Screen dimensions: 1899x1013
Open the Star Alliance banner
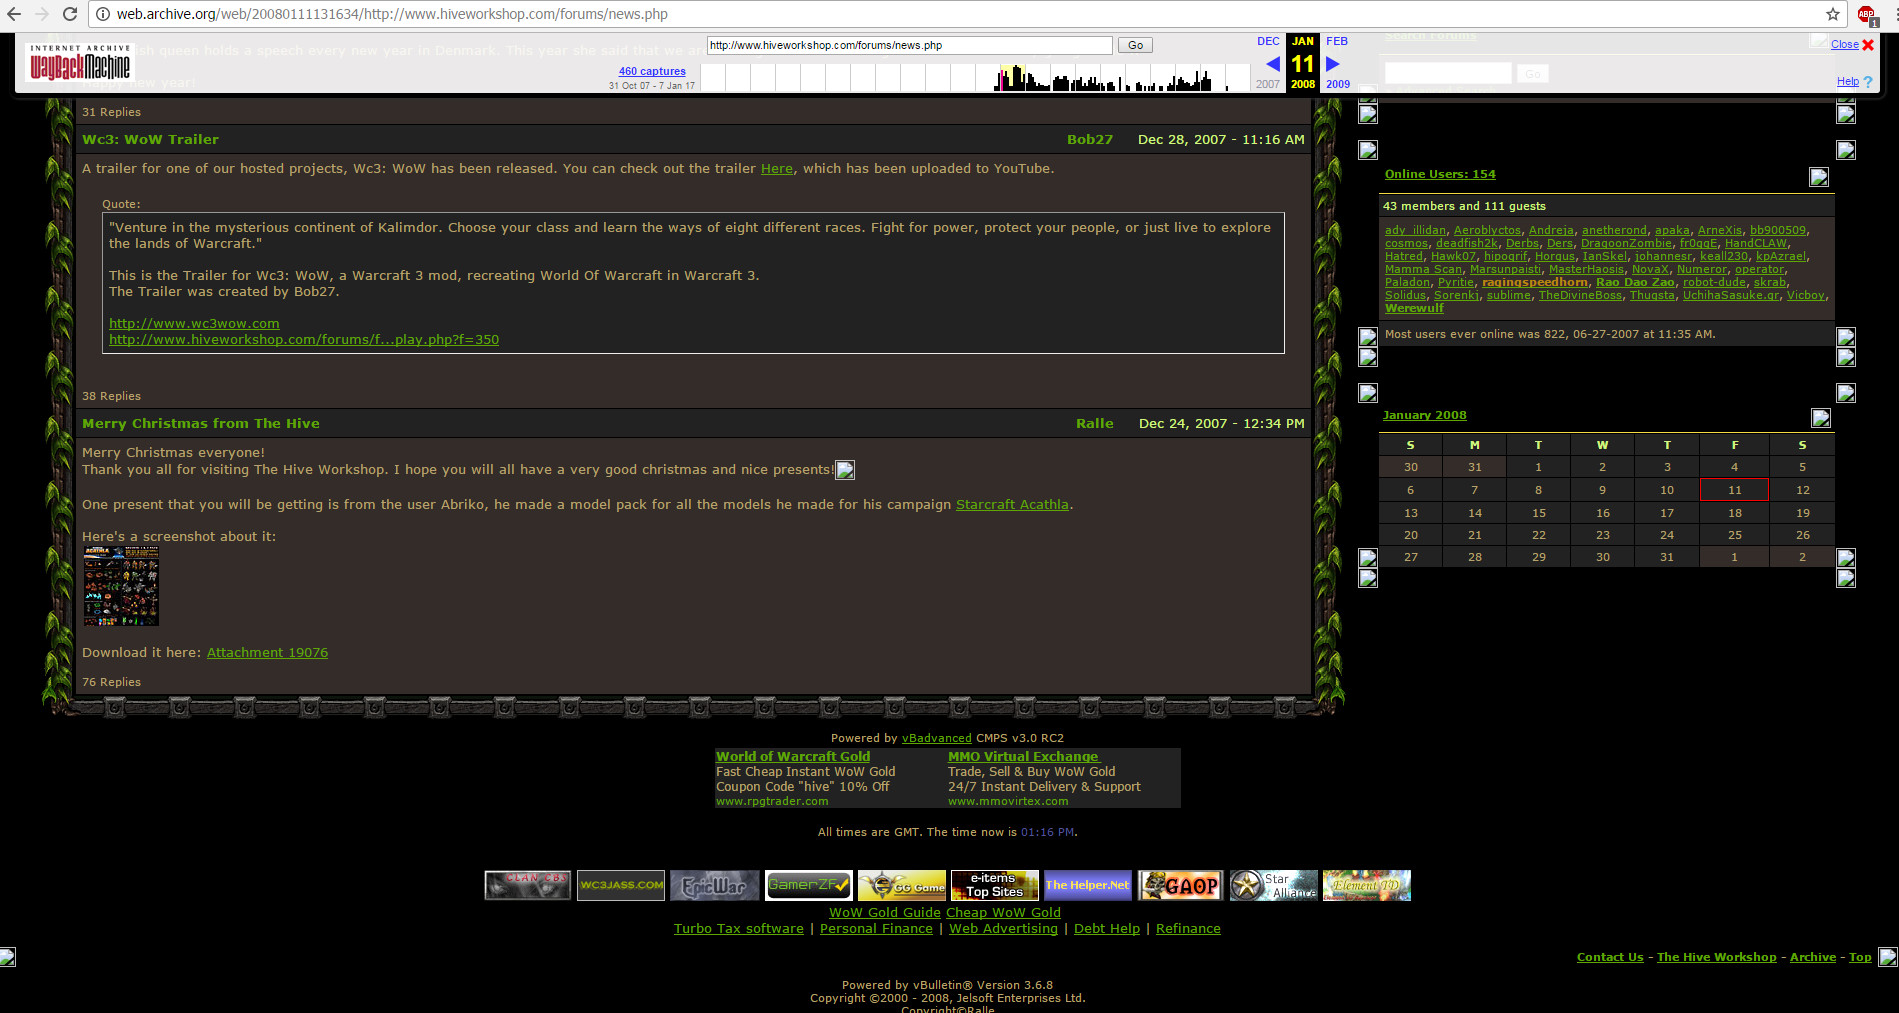1274,885
